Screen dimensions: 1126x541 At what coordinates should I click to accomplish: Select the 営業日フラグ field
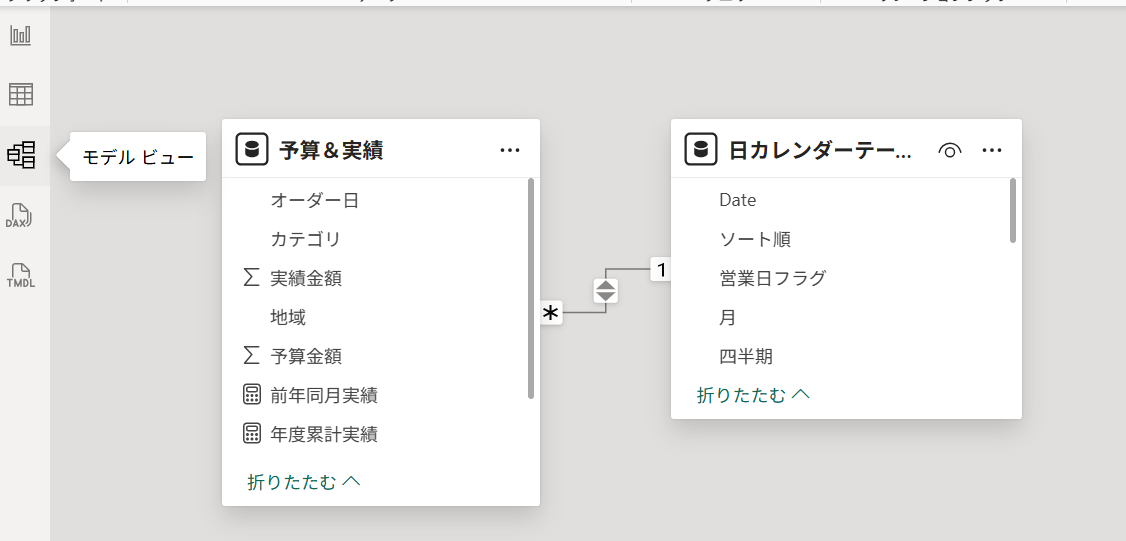[772, 278]
